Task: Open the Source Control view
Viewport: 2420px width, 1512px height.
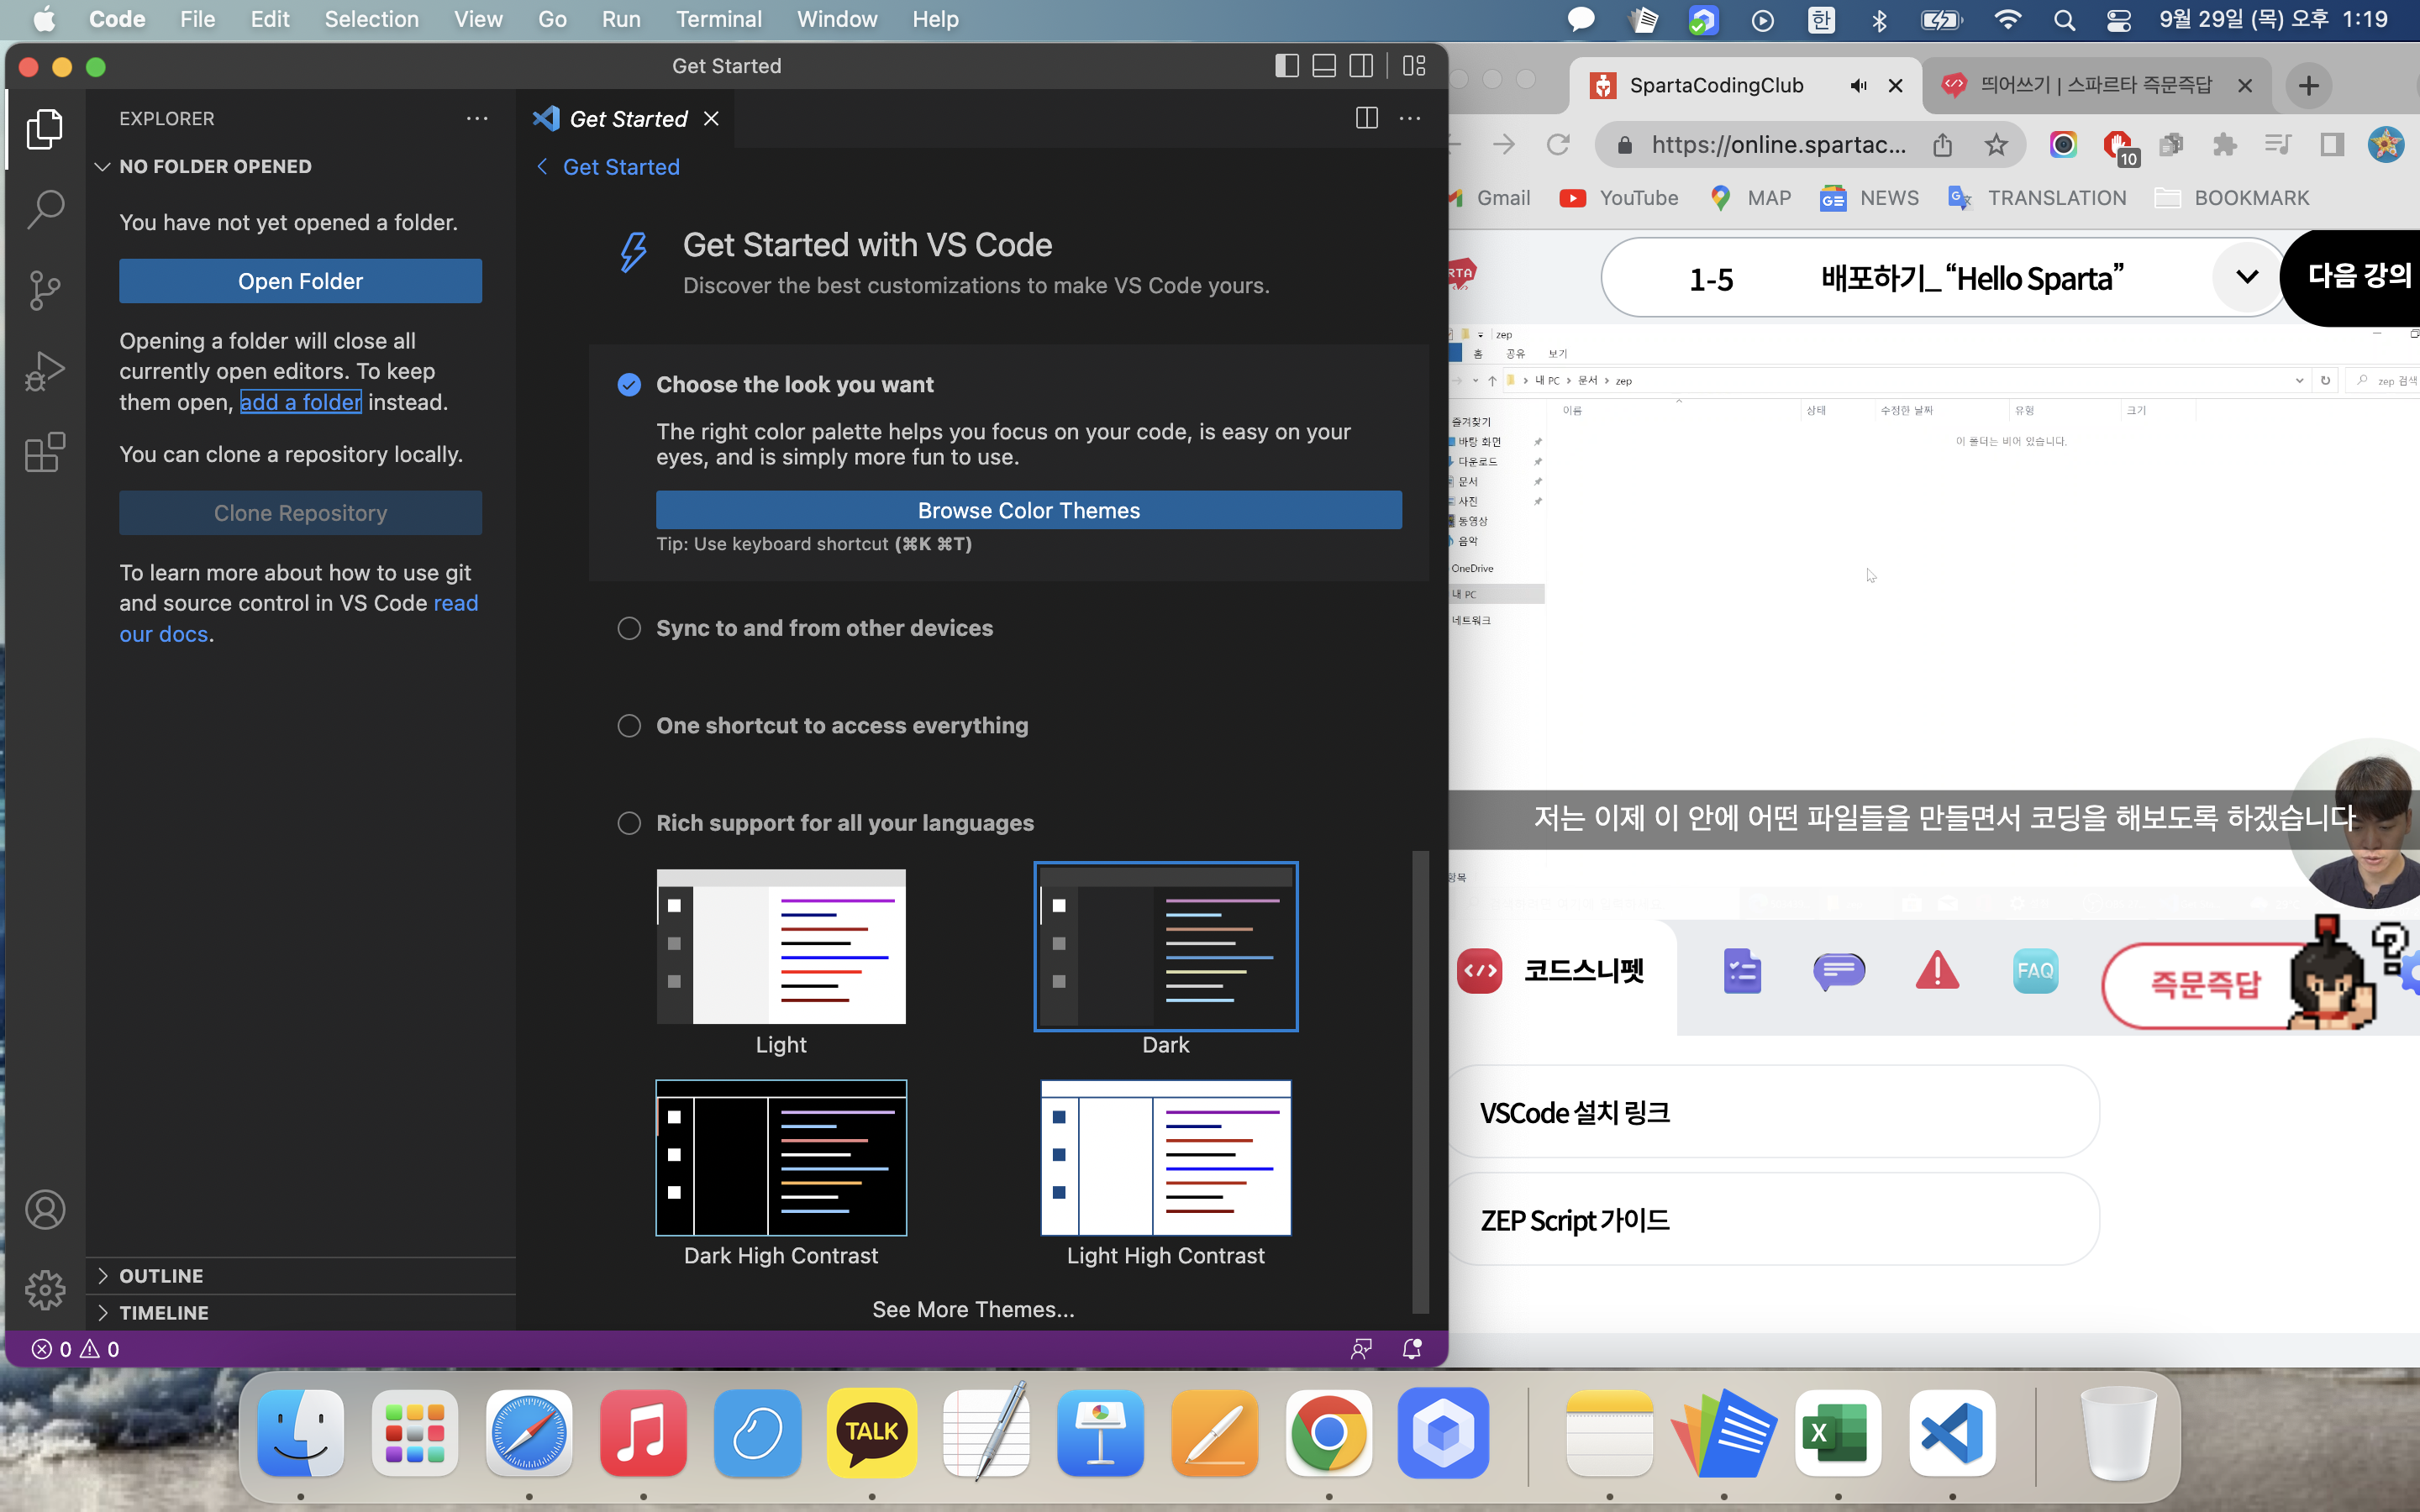Action: pos(45,291)
